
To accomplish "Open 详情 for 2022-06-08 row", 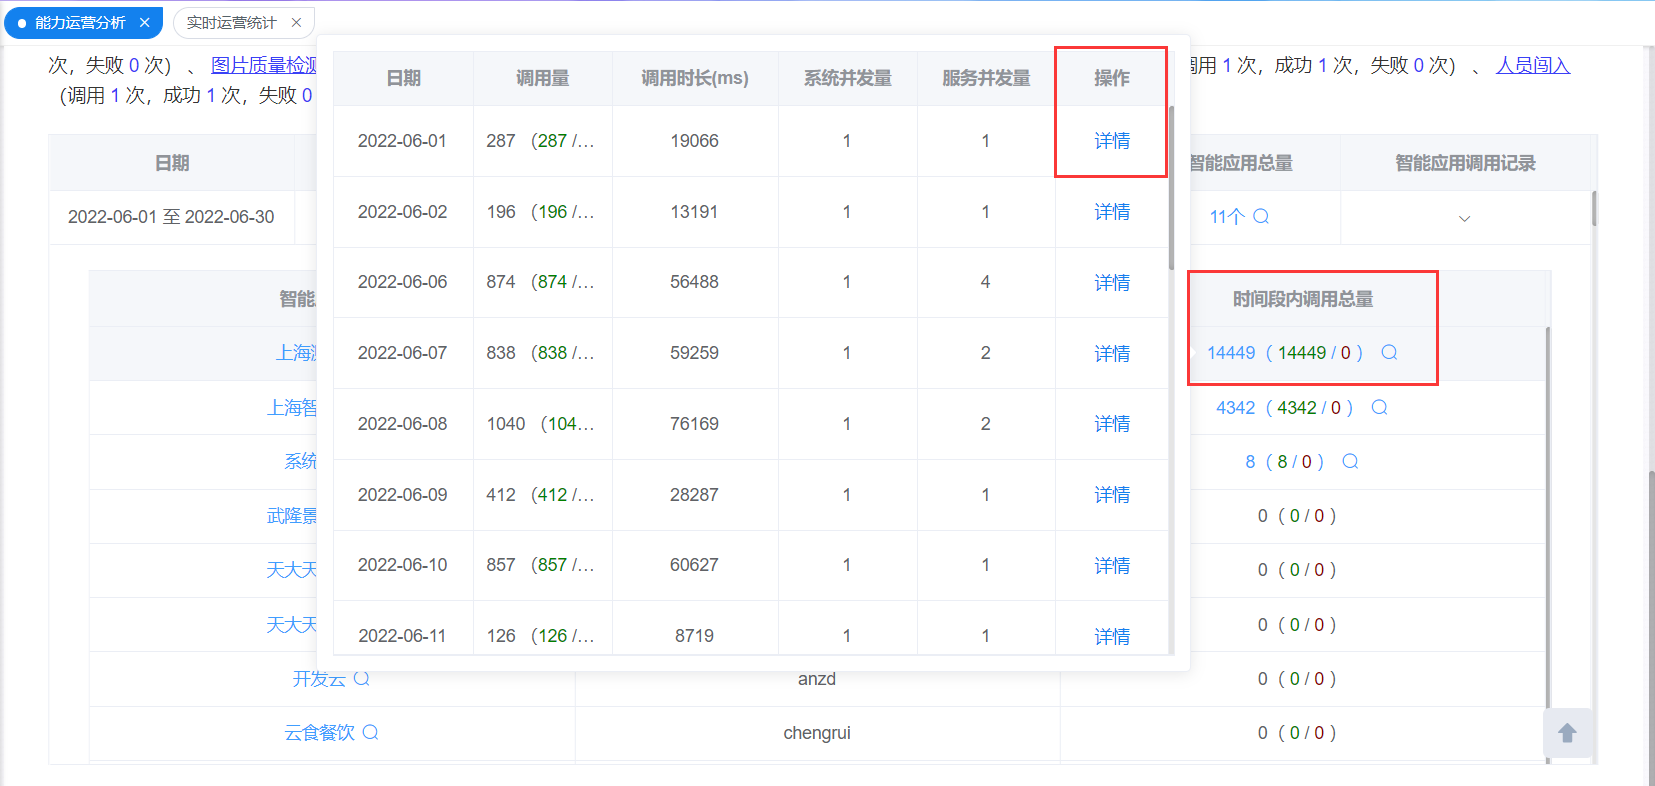I will (x=1112, y=424).
